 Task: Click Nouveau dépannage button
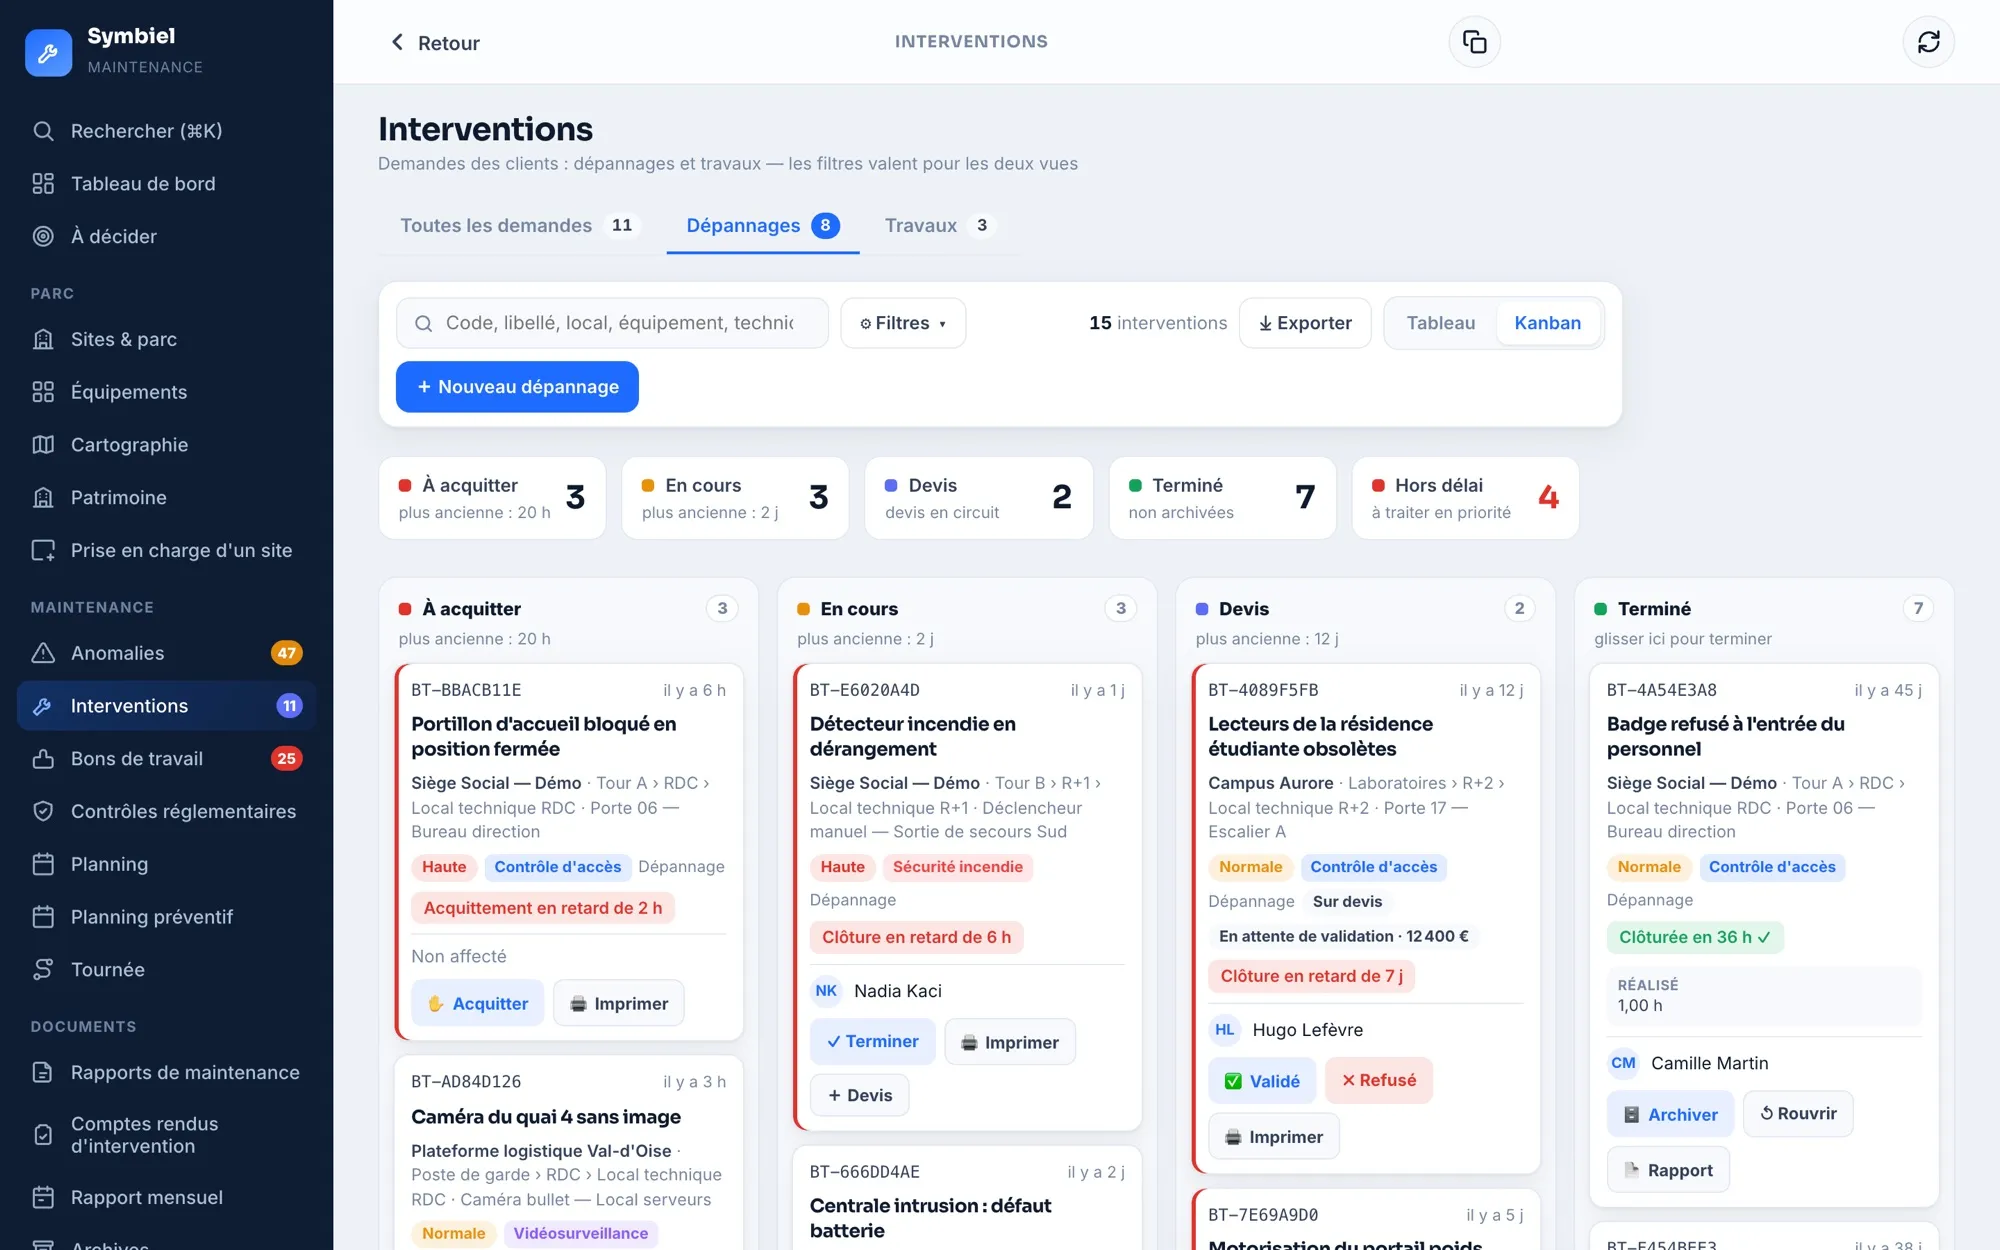[517, 387]
